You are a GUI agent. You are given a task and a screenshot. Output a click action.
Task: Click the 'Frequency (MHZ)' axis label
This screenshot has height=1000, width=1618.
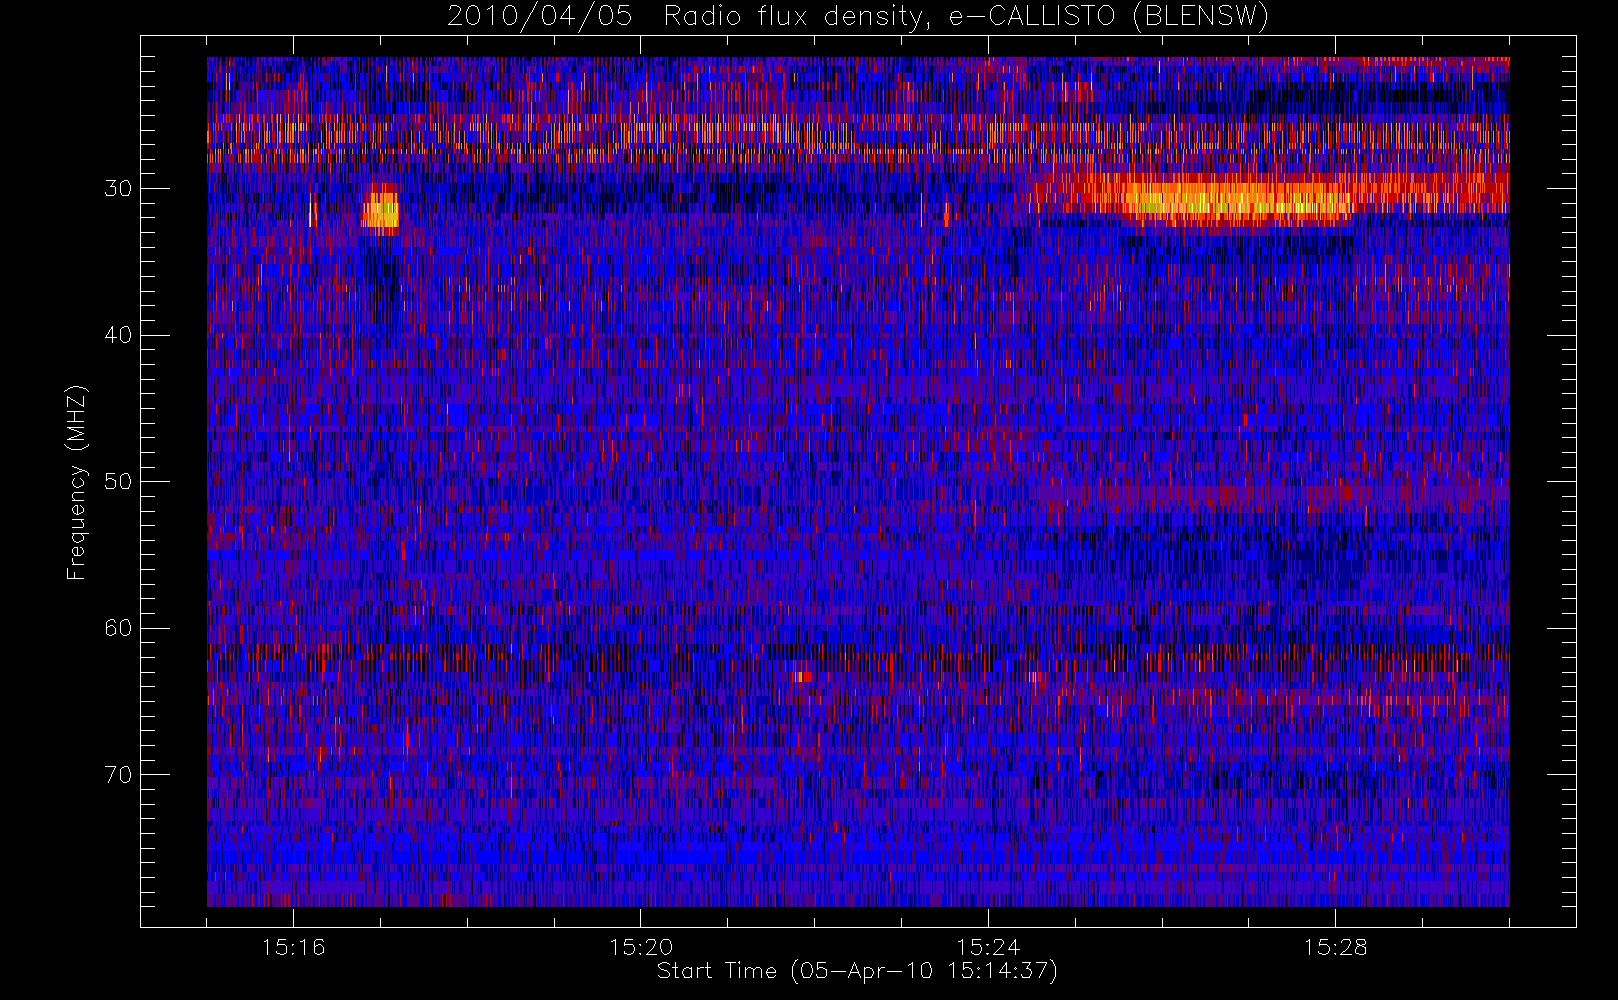77,482
